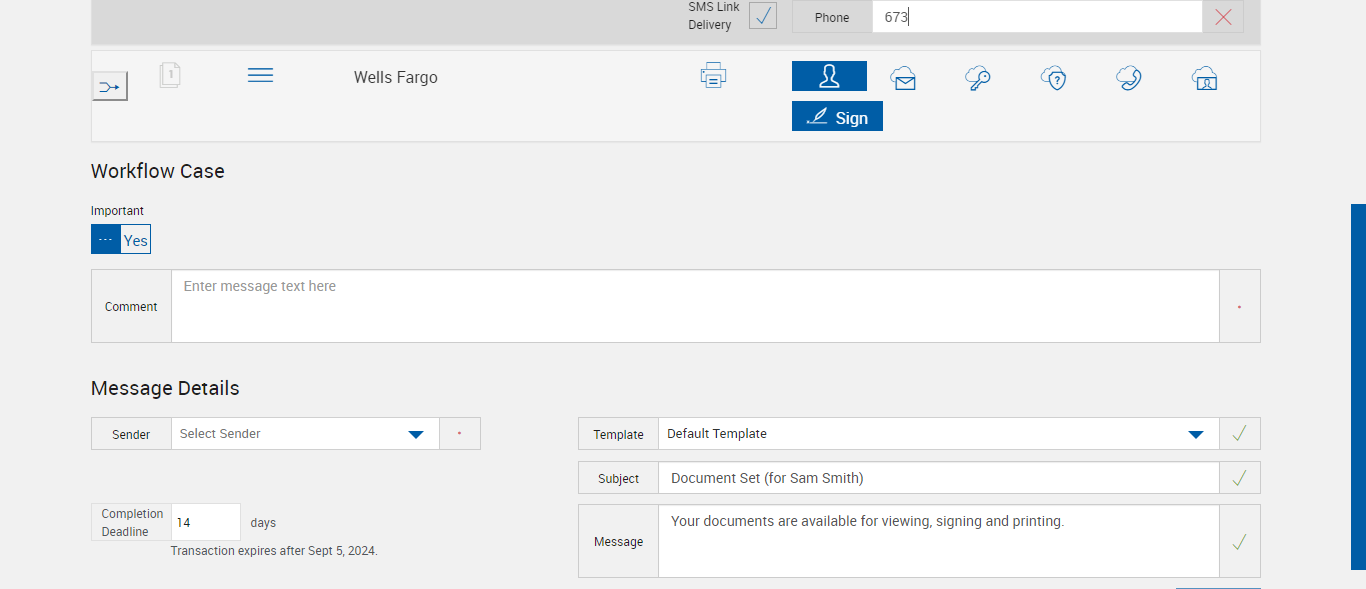1366x589 pixels.
Task: Select the person signer icon button
Action: tap(829, 76)
